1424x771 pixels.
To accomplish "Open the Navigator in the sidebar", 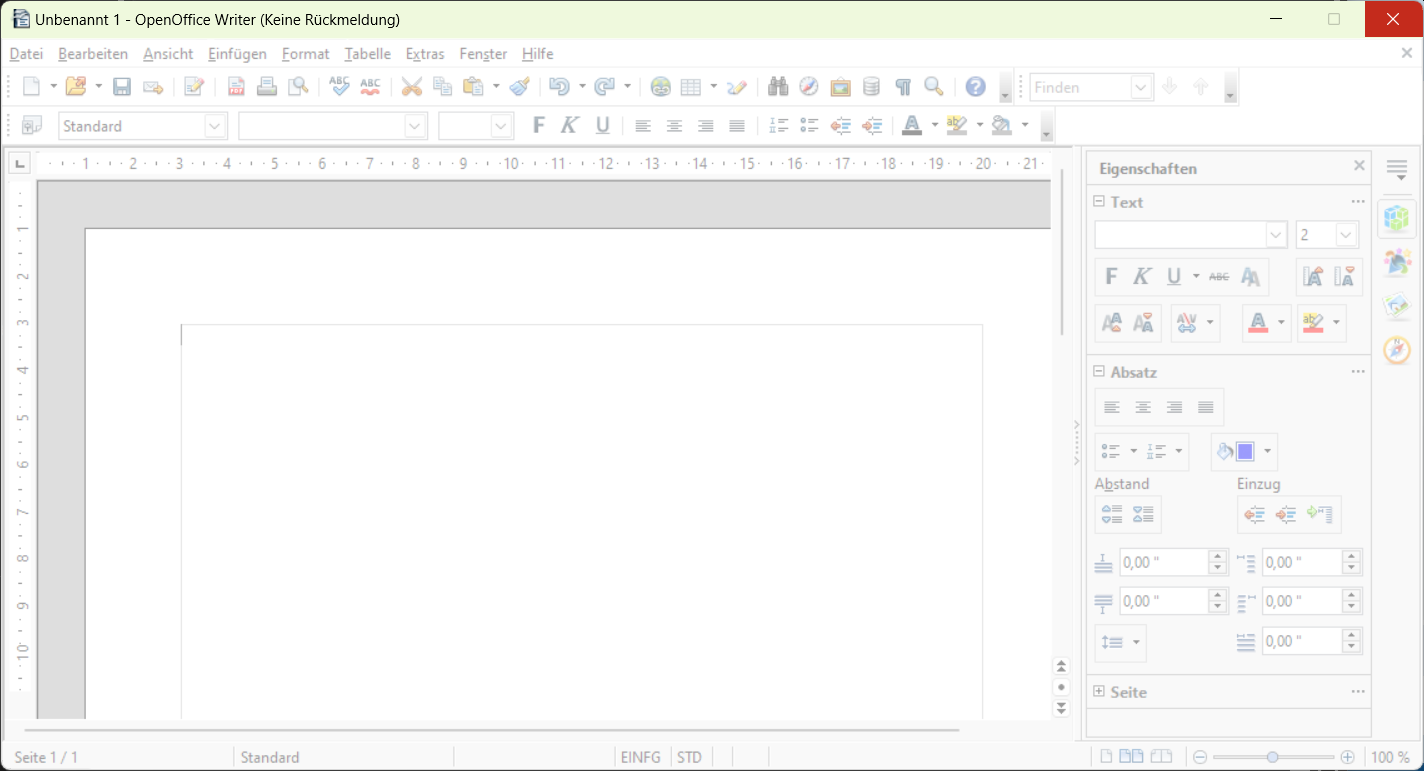I will [1396, 350].
